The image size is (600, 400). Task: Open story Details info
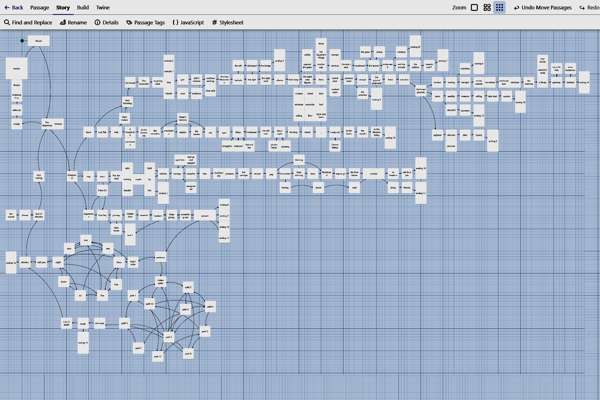click(107, 21)
